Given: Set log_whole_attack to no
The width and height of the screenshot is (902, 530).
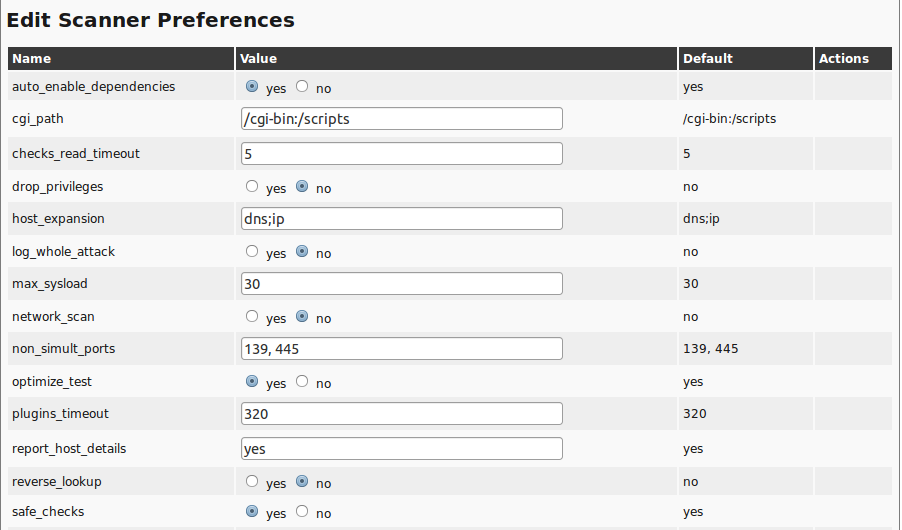Looking at the screenshot, I should pos(302,252).
